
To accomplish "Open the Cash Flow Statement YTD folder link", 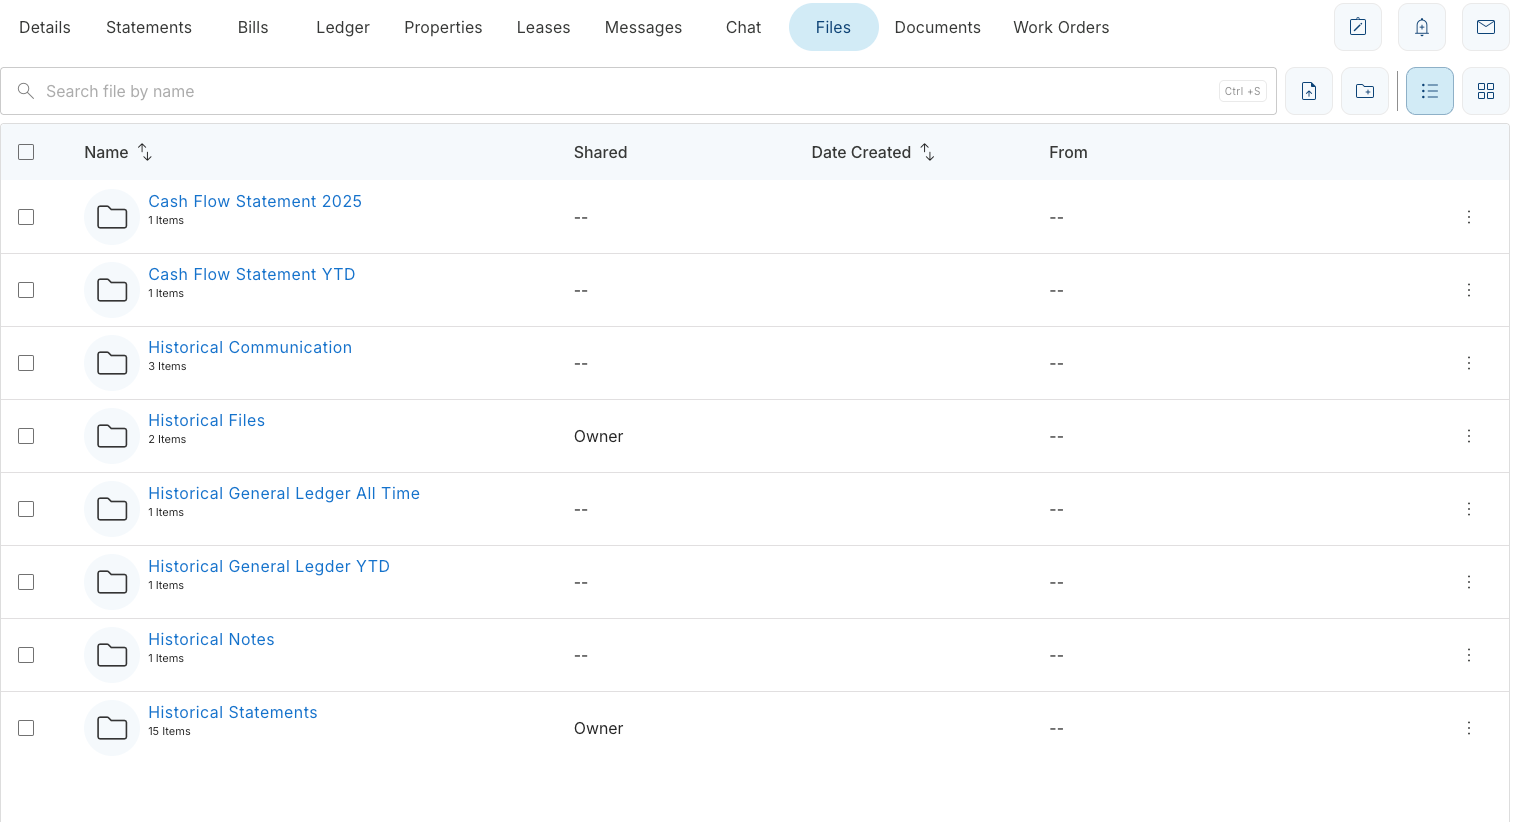I will pyautogui.click(x=252, y=274).
